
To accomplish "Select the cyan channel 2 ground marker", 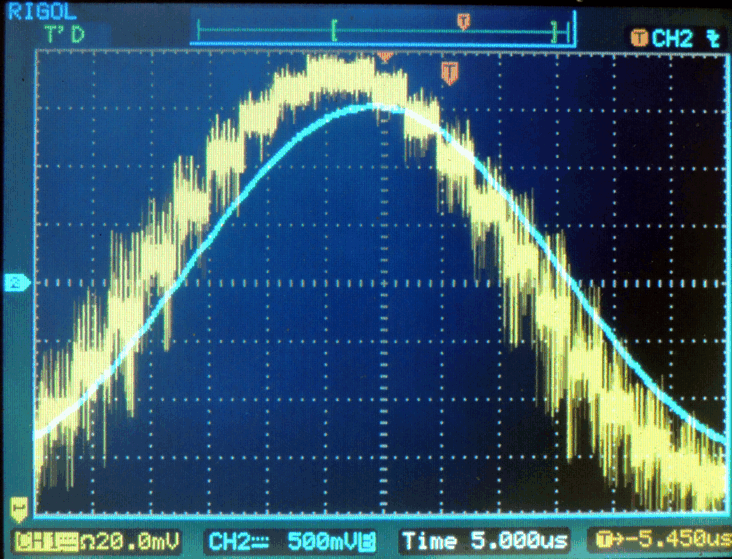I will click(17, 283).
